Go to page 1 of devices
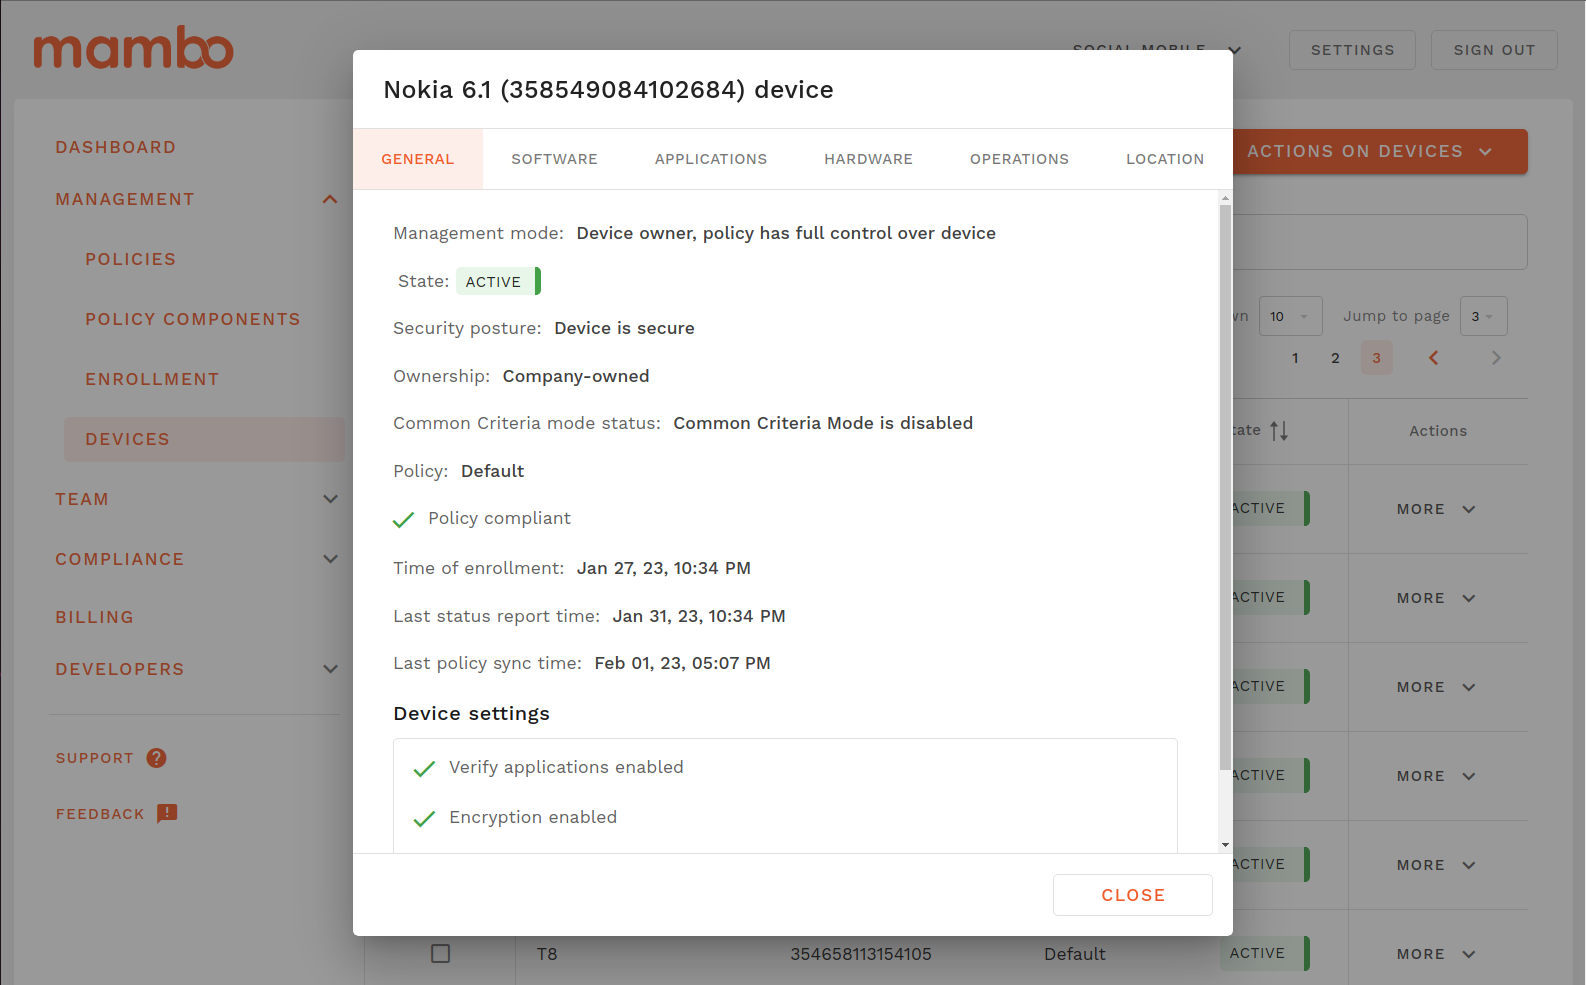The width and height of the screenshot is (1586, 985). pos(1295,358)
